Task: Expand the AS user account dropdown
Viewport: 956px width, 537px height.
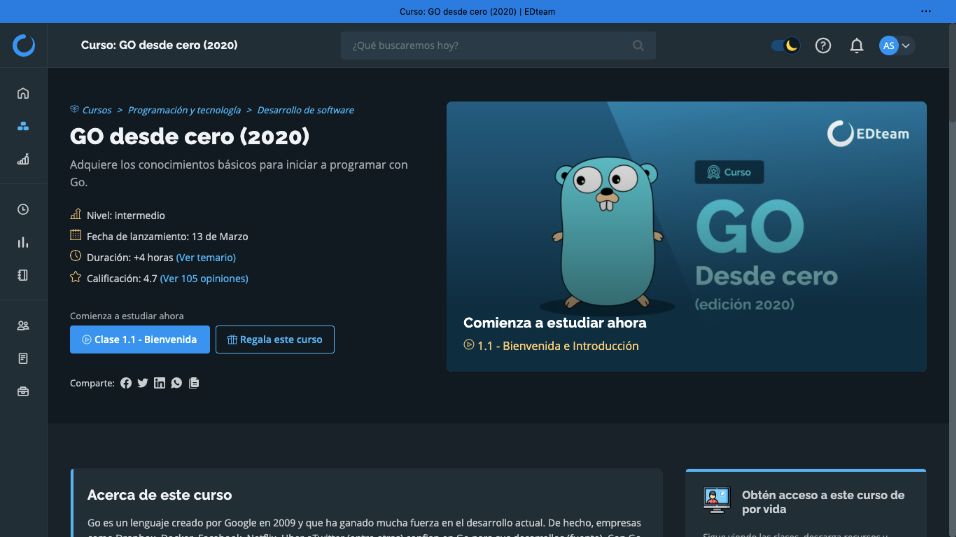Action: [896, 46]
